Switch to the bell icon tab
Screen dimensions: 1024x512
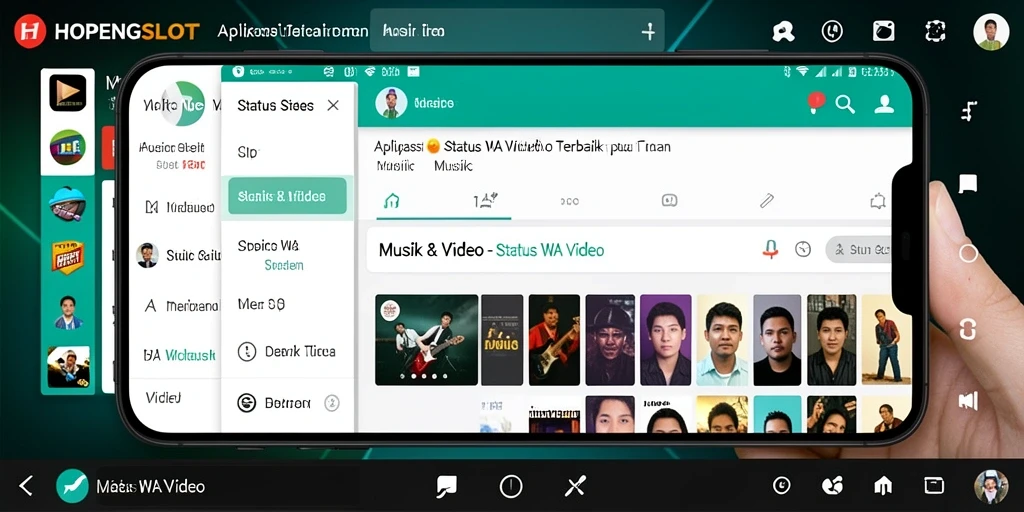(x=878, y=200)
